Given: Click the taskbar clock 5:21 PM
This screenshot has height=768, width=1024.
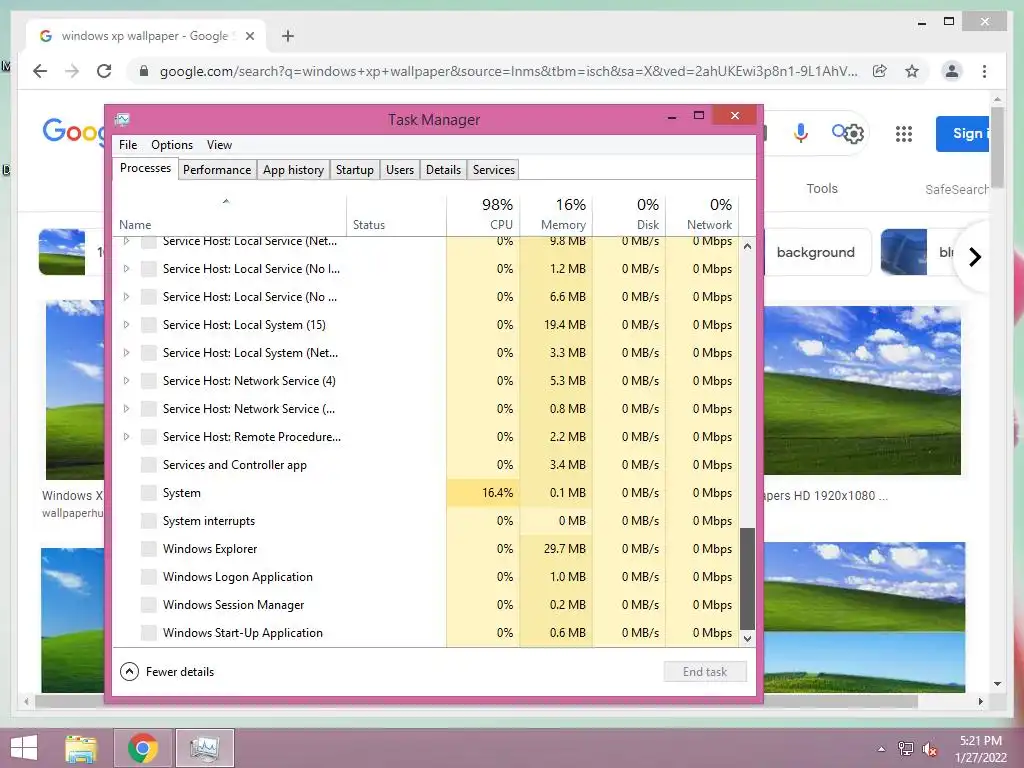Looking at the screenshot, I should click(980, 741).
